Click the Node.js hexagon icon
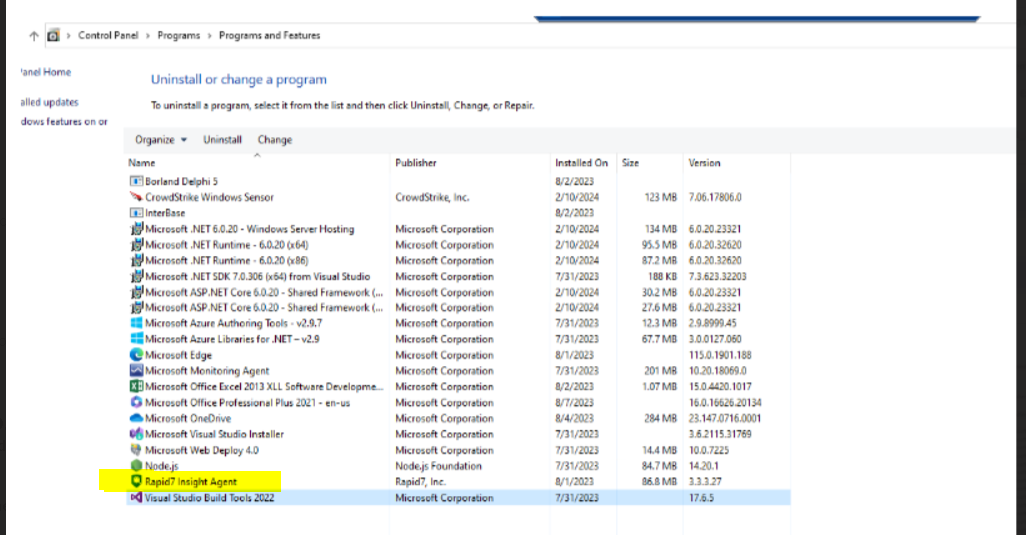Image resolution: width=1026 pixels, height=535 pixels. [x=136, y=466]
